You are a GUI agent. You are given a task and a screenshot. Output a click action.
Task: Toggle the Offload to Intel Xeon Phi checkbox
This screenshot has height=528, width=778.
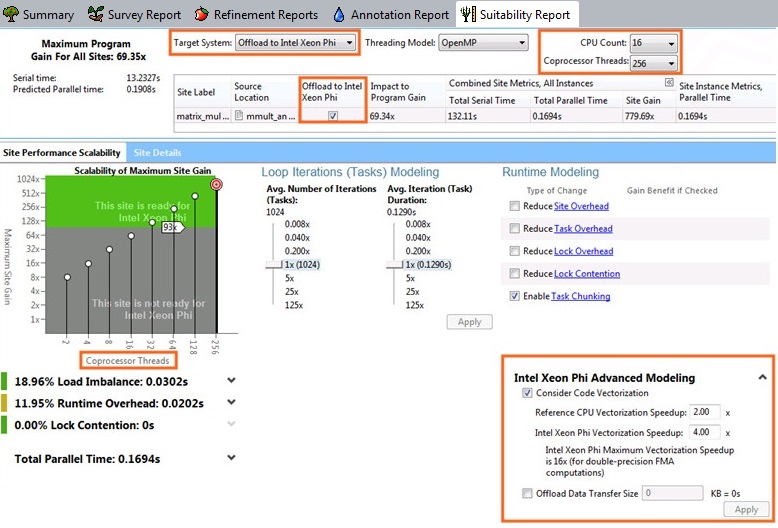pyautogui.click(x=333, y=116)
